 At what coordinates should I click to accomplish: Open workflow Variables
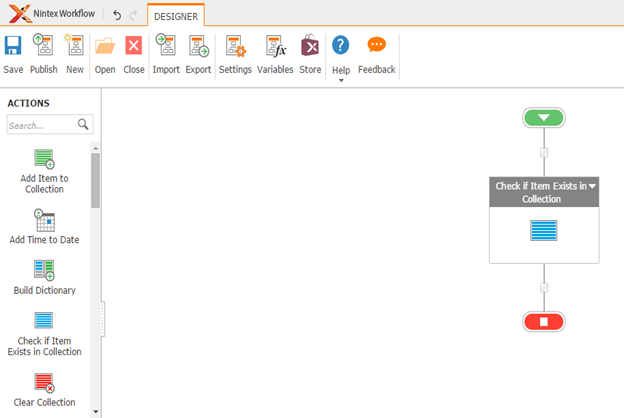click(x=275, y=55)
